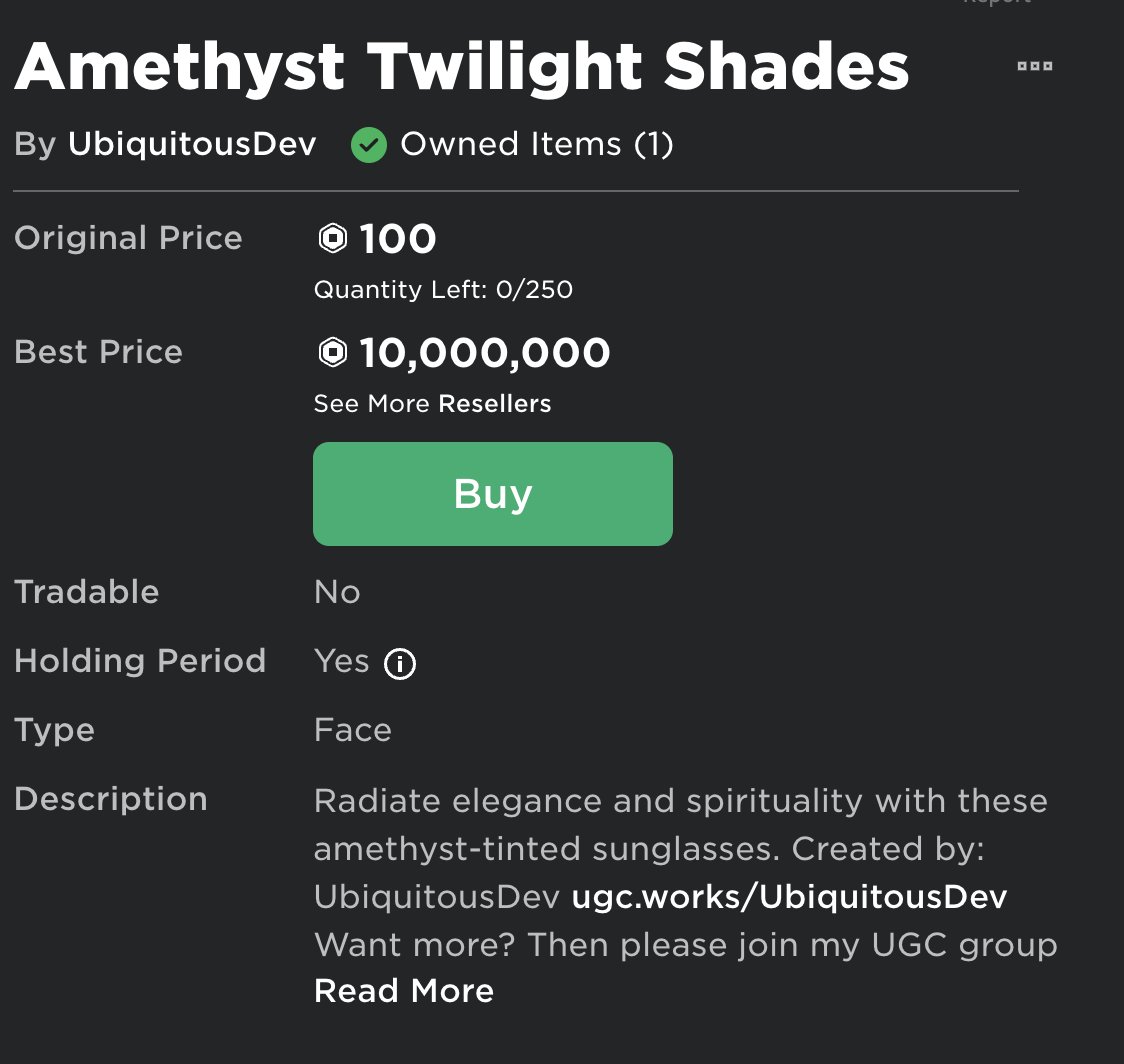Expand description with Read More
1124x1064 pixels.
pyautogui.click(x=404, y=991)
